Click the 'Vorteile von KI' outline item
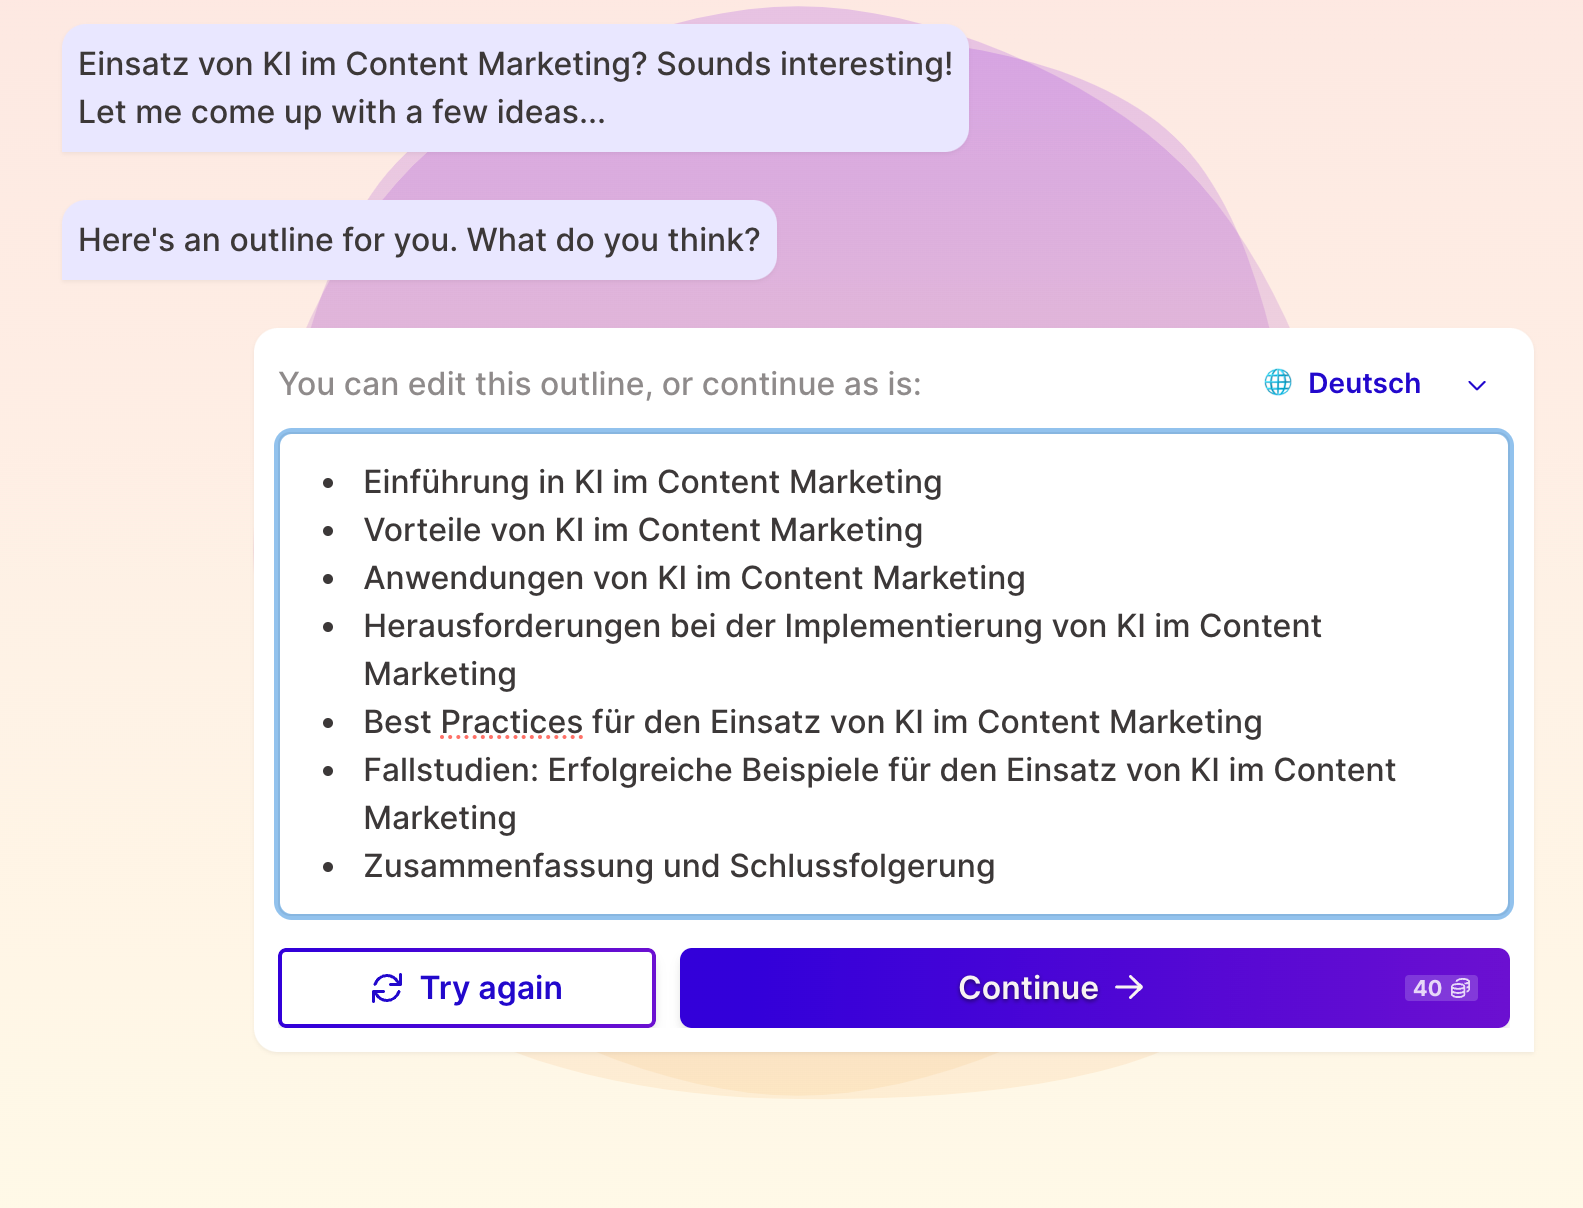 642,530
